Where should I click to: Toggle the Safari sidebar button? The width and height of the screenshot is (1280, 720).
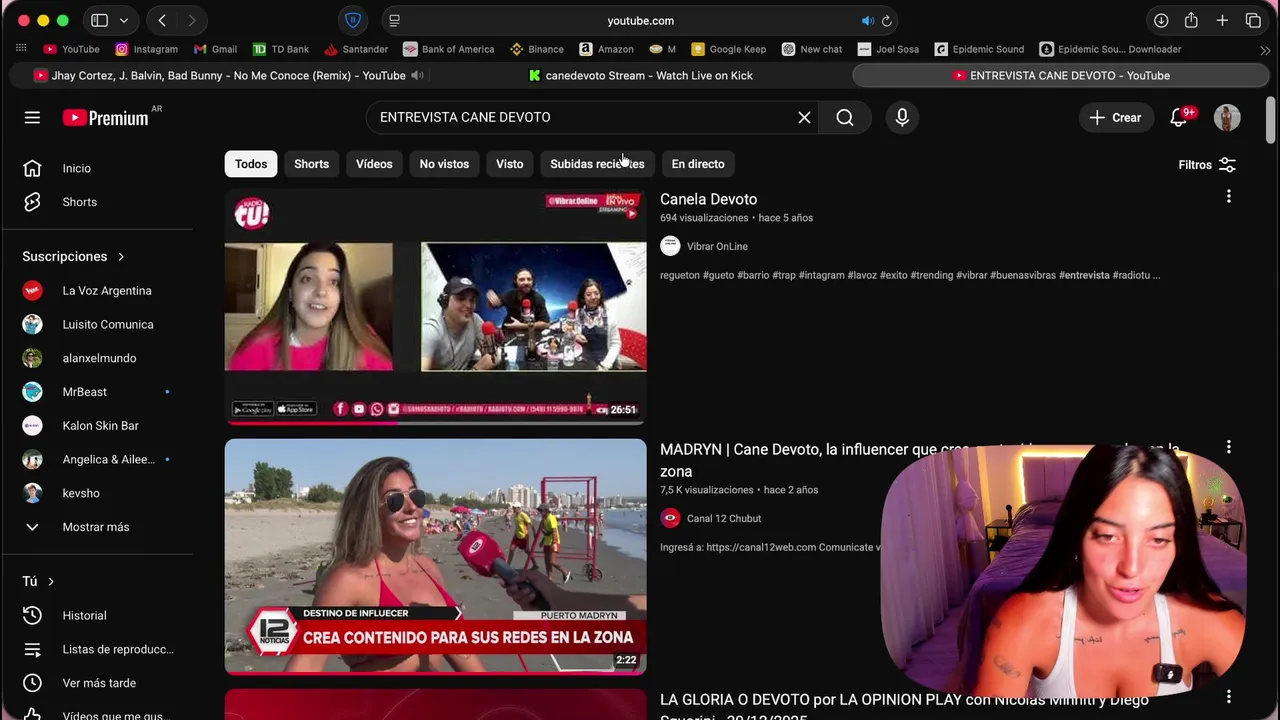[100, 20]
